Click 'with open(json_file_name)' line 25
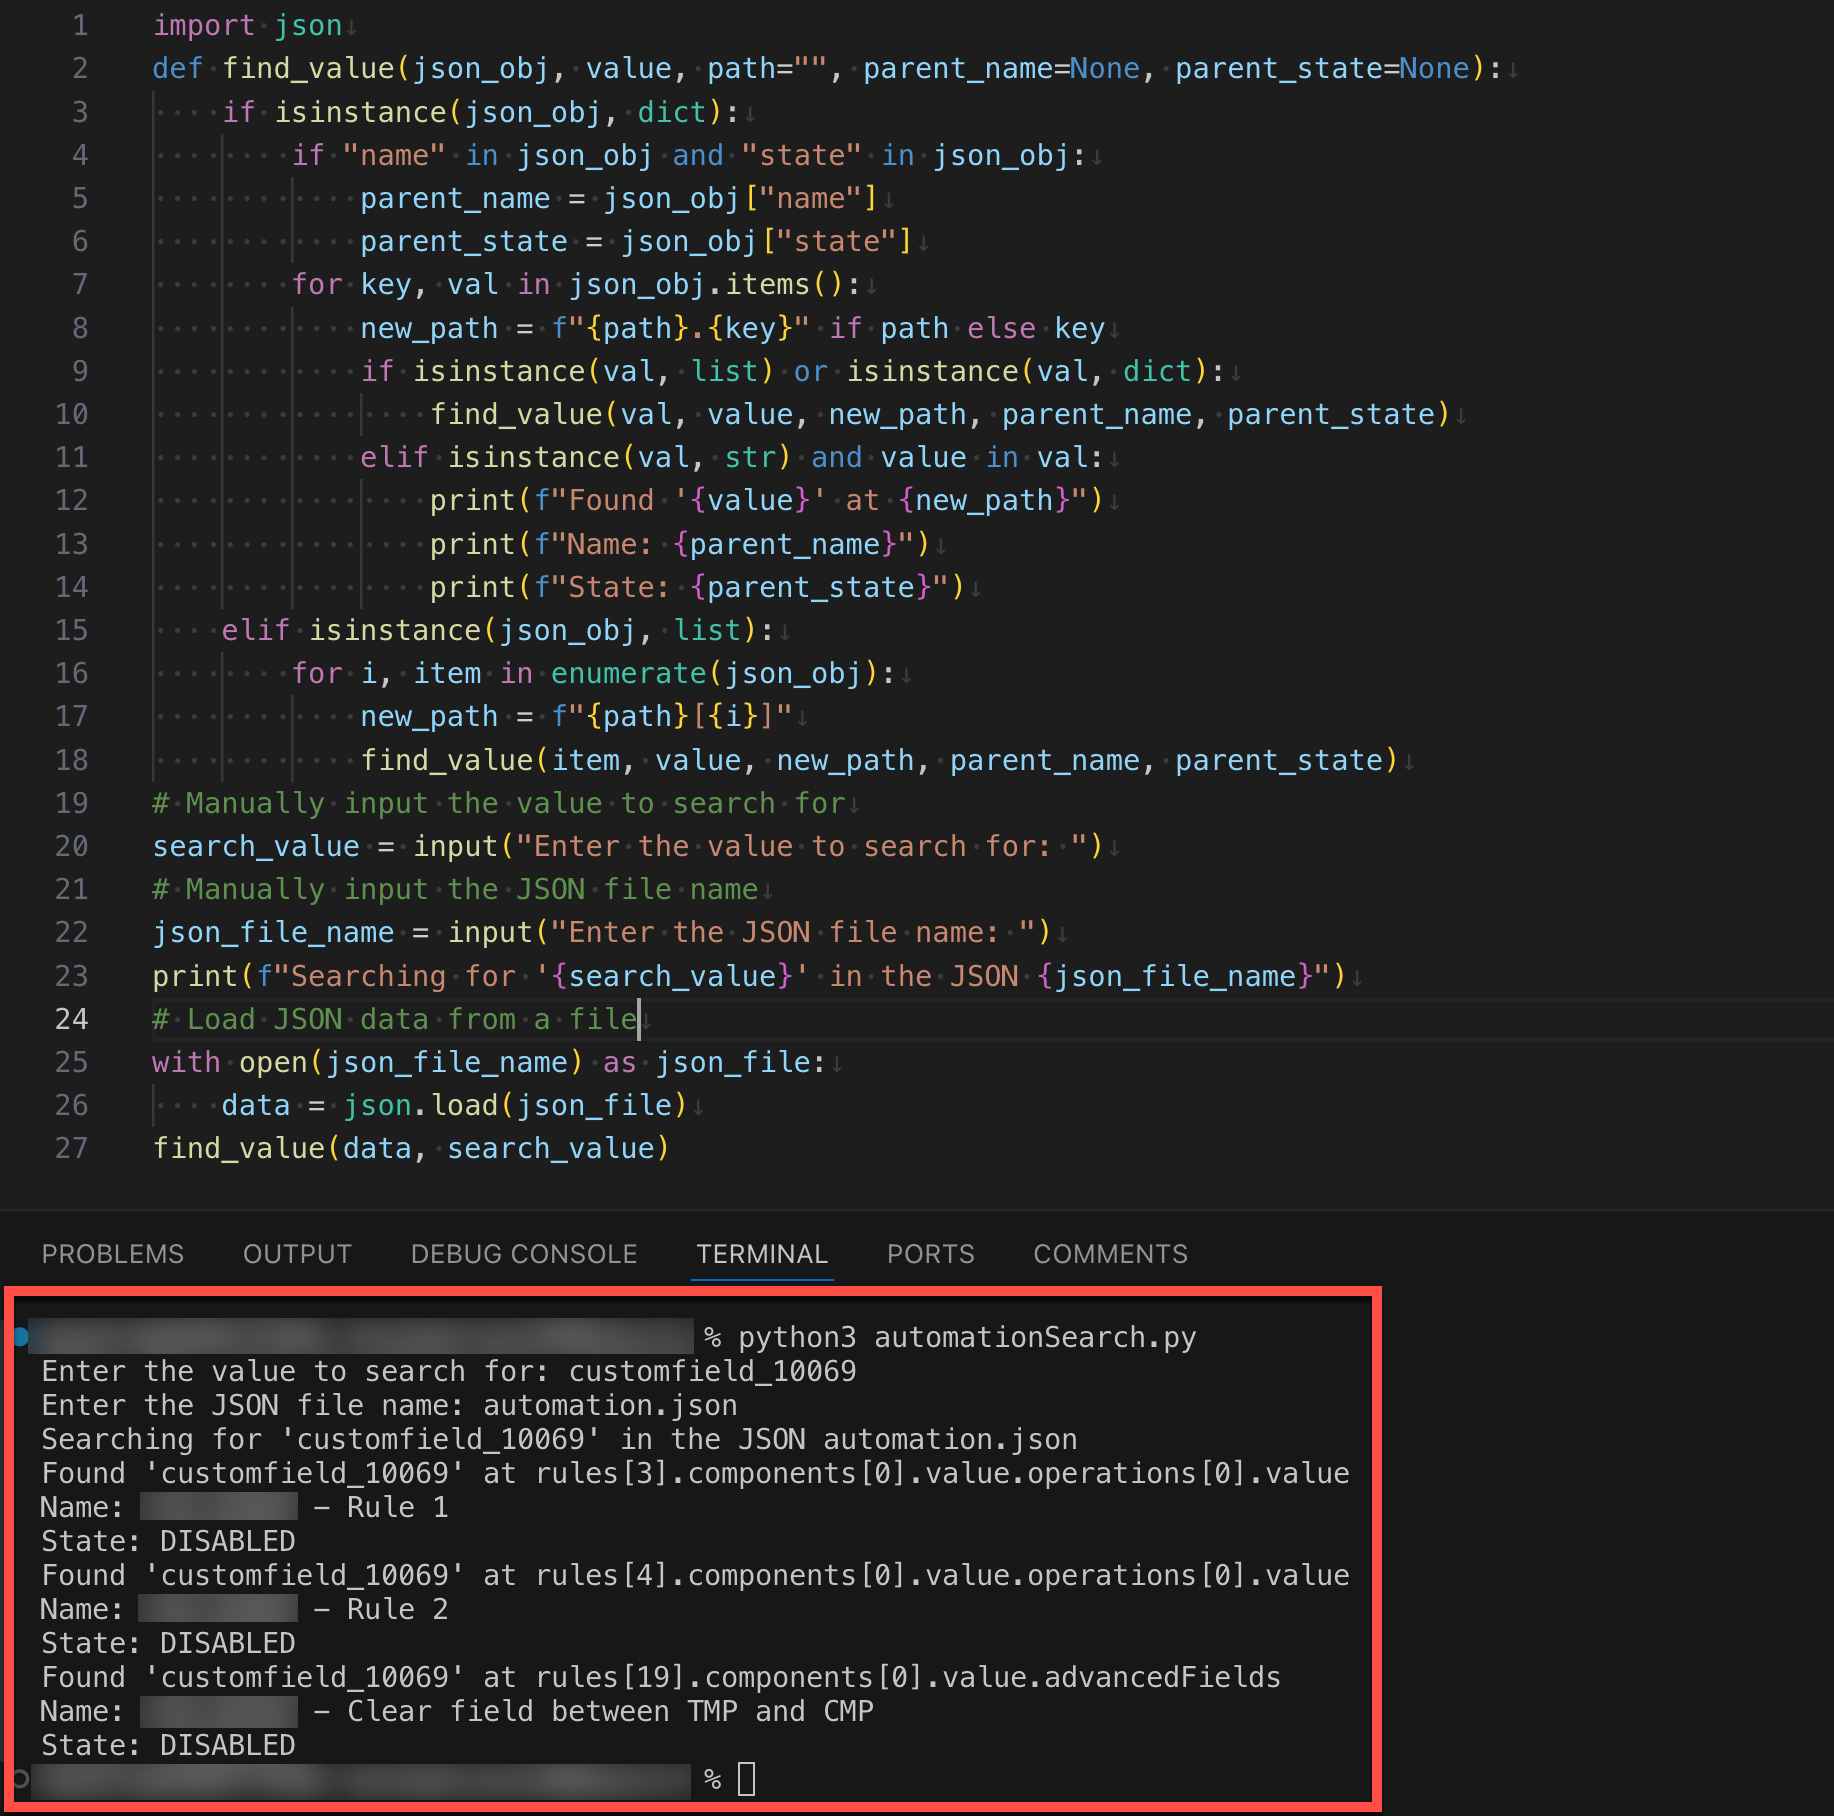Screen dimensions: 1834x1816 tap(488, 1062)
